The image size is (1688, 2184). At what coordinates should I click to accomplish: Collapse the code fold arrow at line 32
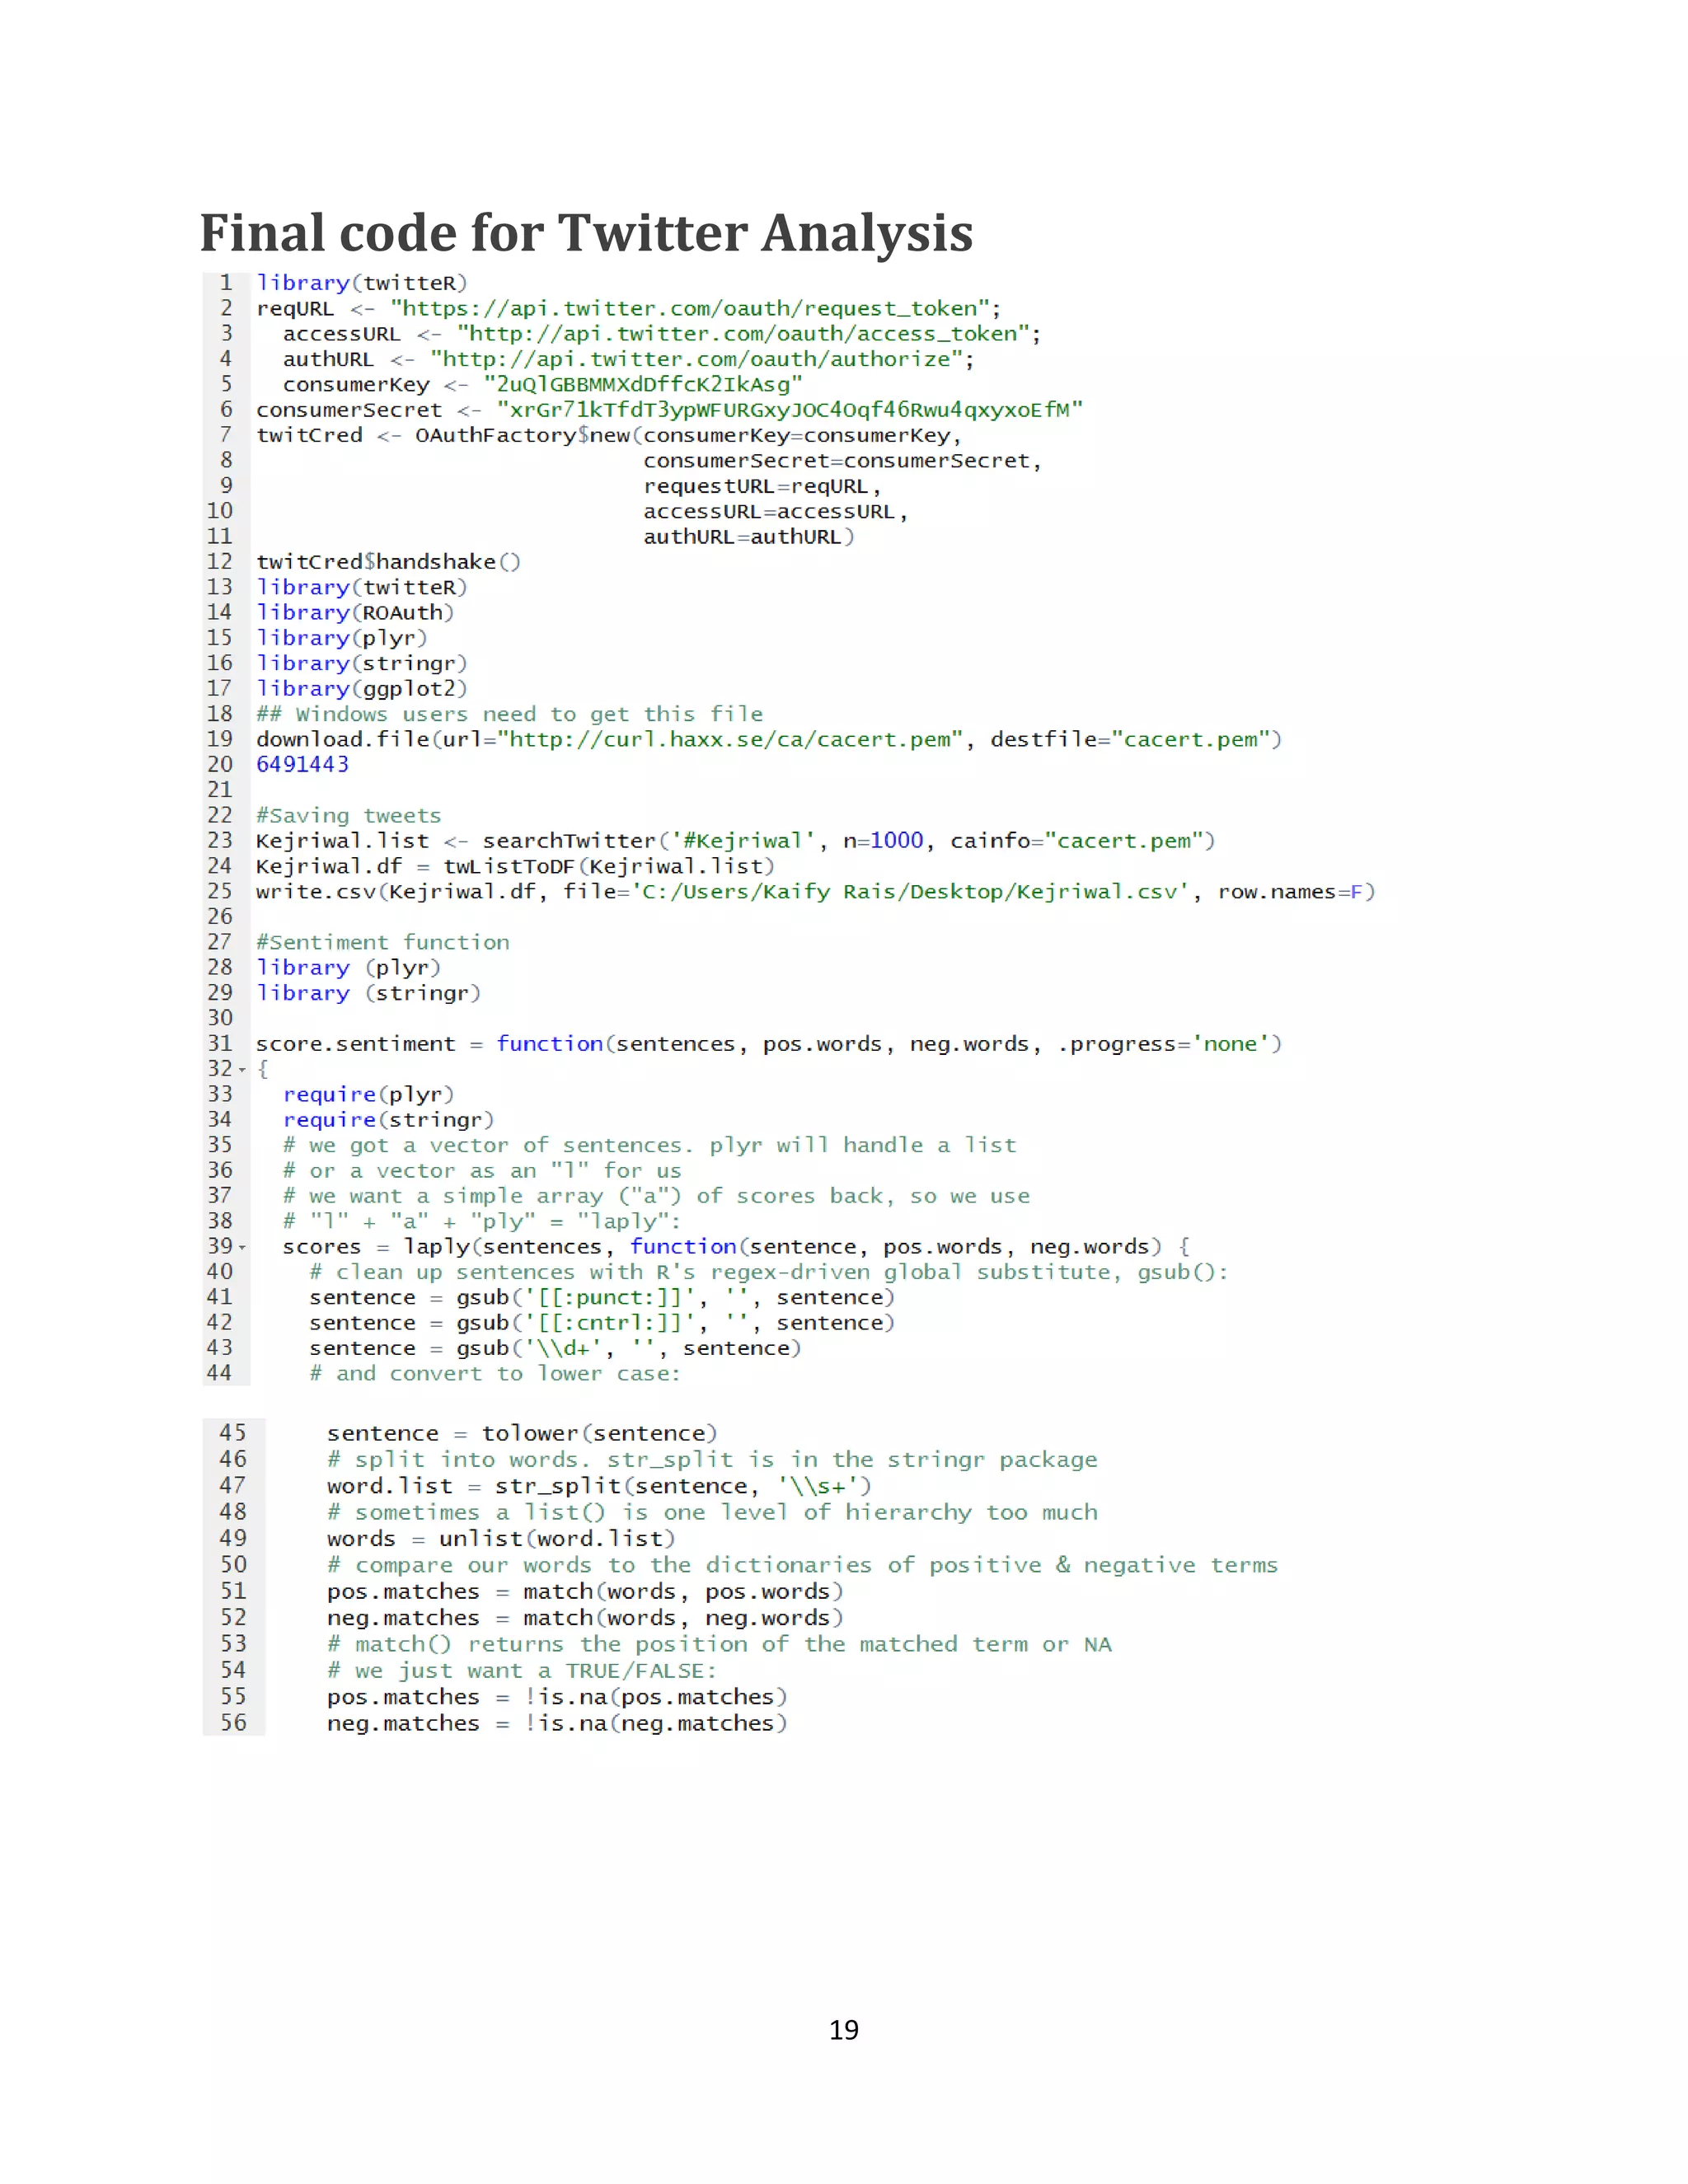tap(242, 1070)
